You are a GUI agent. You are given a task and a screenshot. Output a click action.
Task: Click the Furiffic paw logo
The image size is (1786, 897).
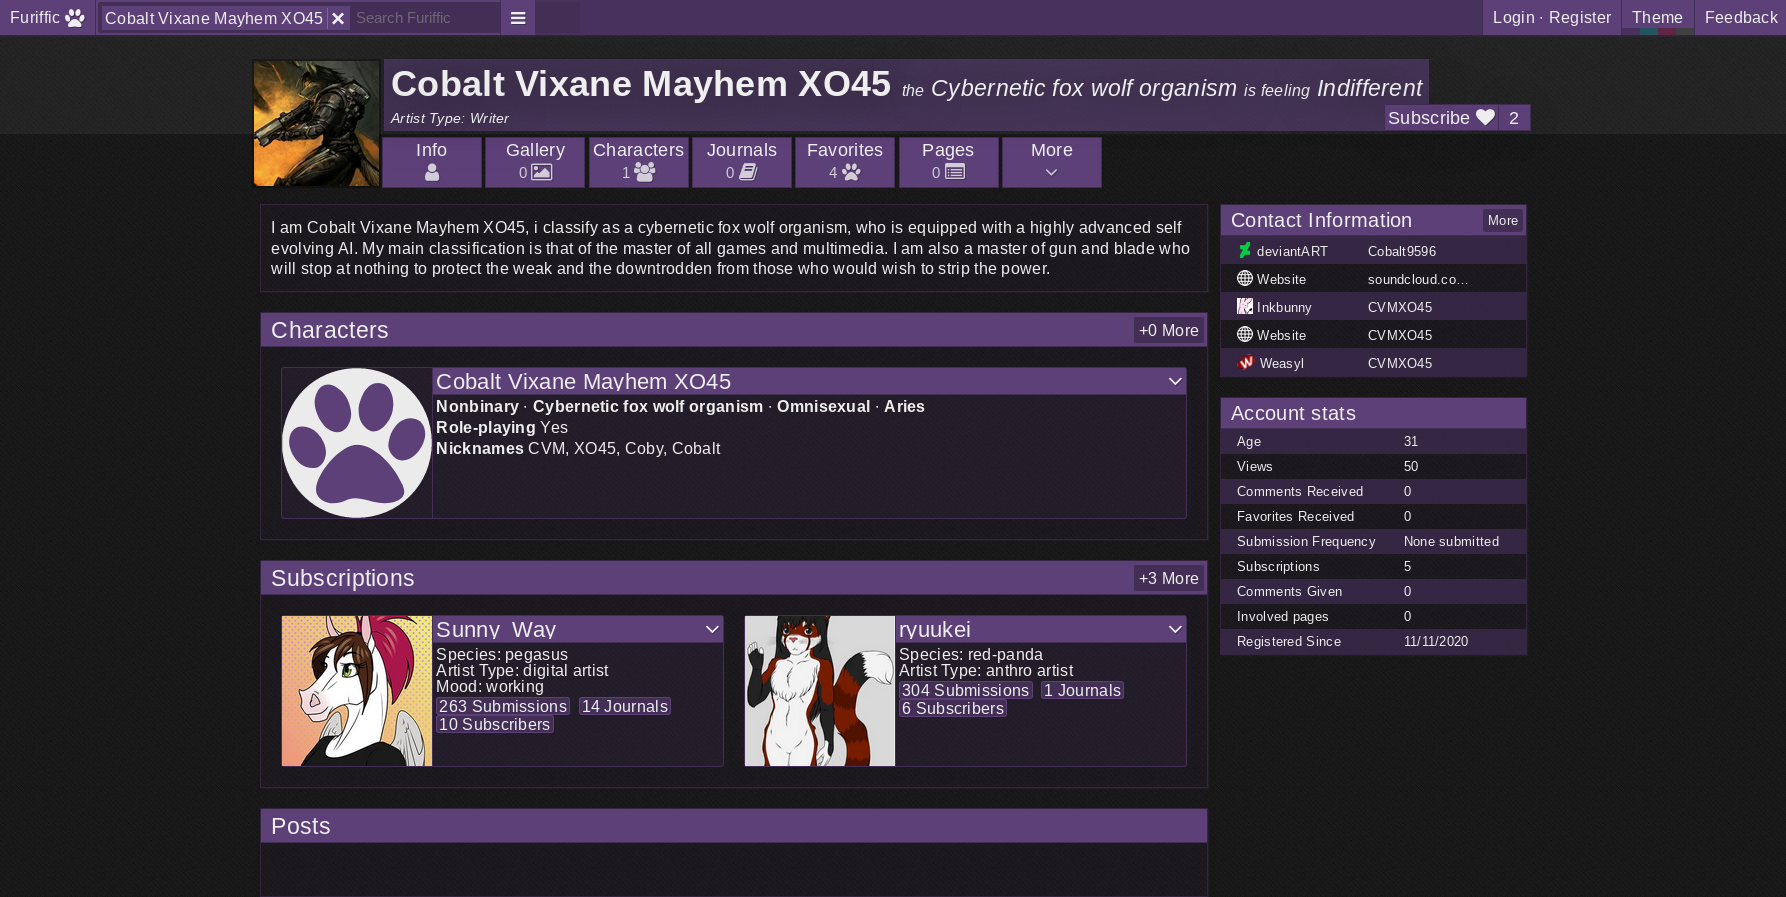pyautogui.click(x=47, y=17)
